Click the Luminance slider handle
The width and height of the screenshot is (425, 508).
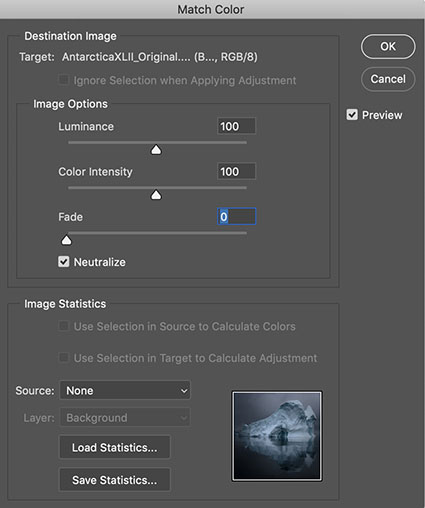[x=156, y=150]
